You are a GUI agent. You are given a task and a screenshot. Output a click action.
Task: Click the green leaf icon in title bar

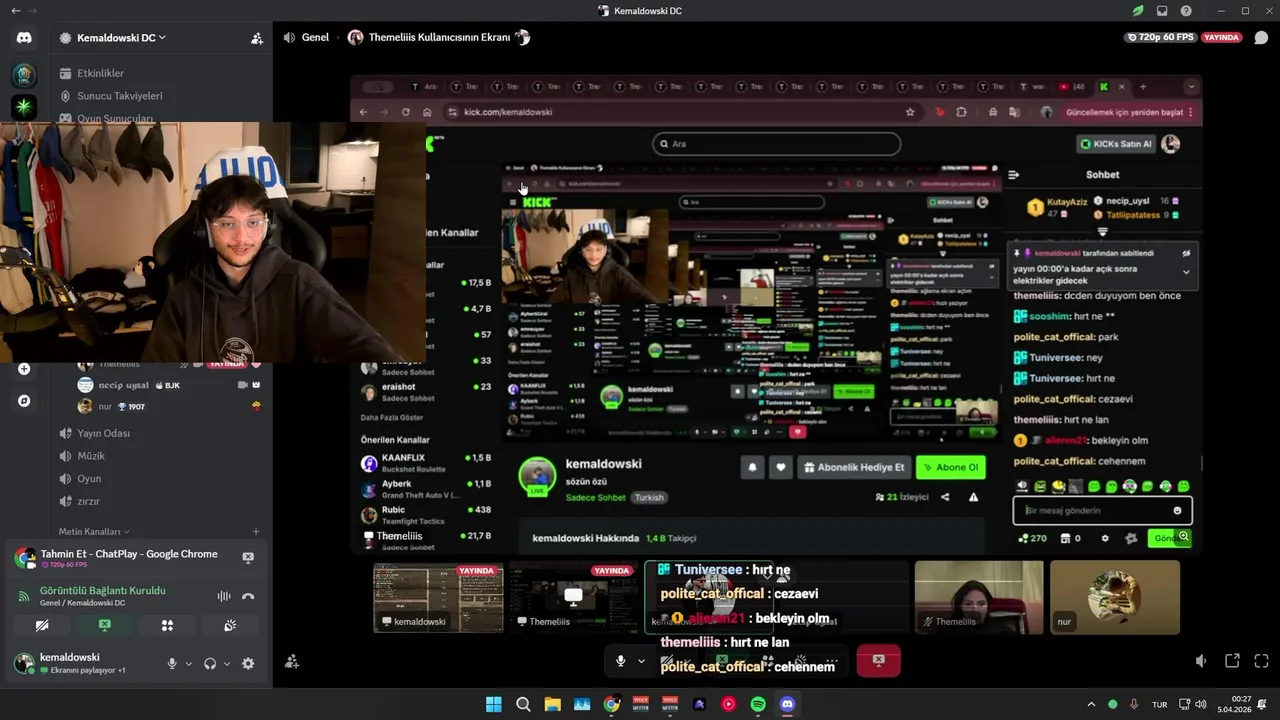pos(1138,11)
